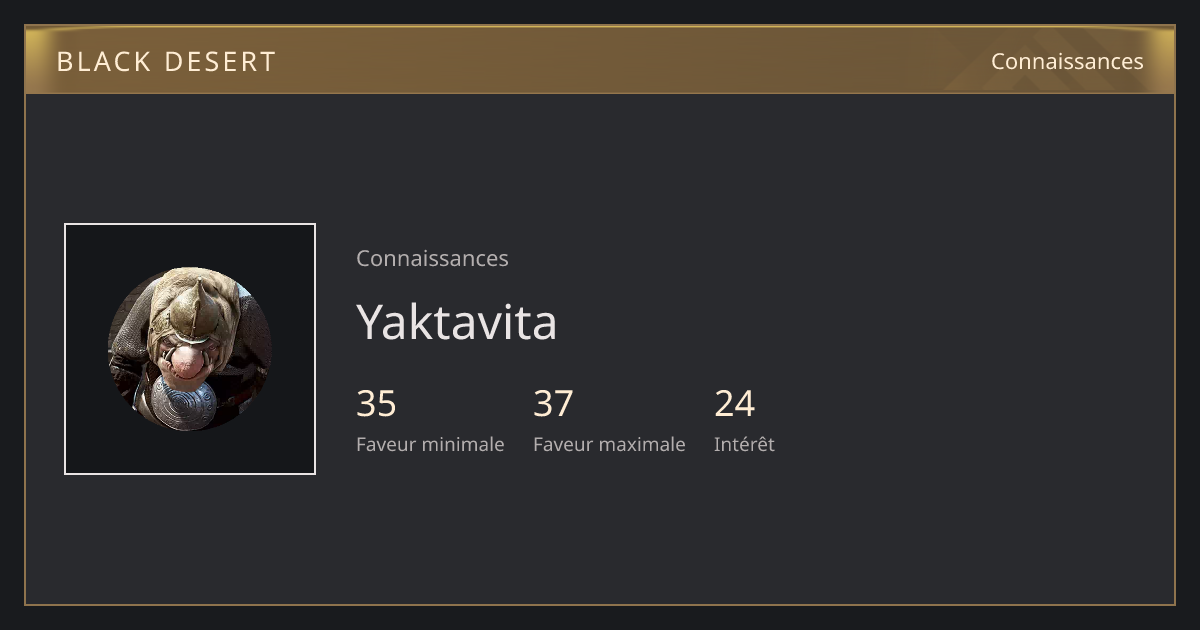The image size is (1200, 630).
Task: Click the white-bordered thumbnail frame corner
Action: point(66,225)
